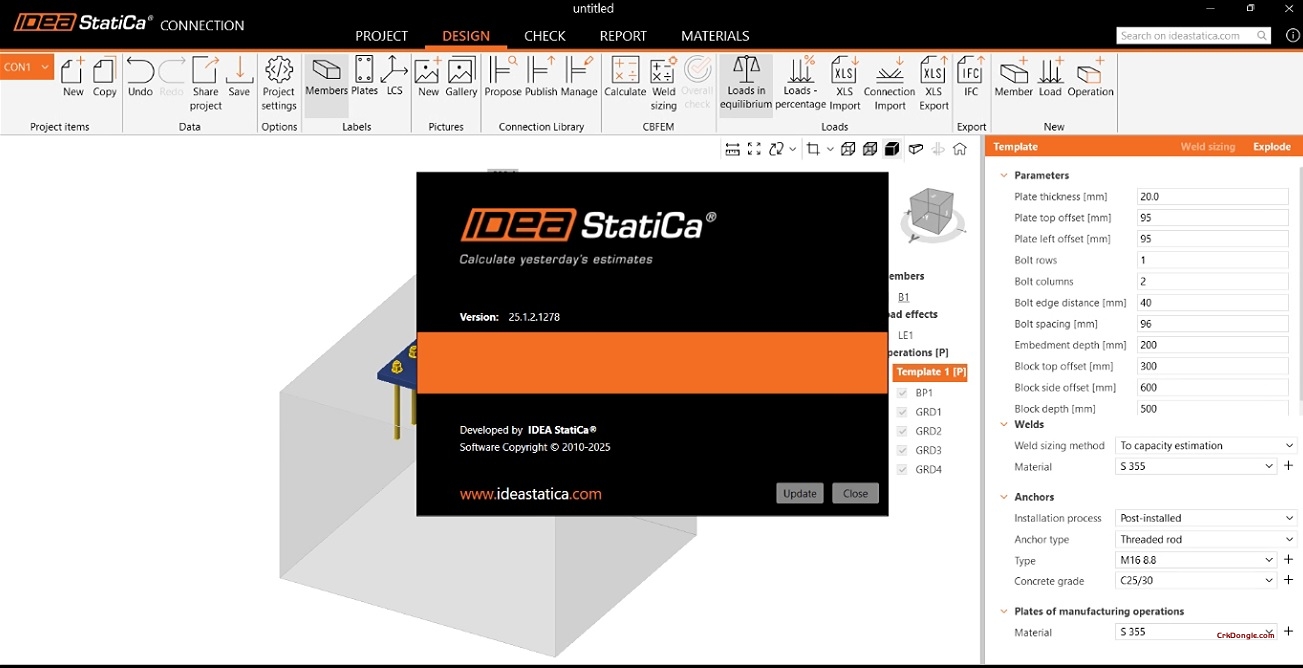Screen dimensions: 1303x668
Task: Click Propose in Connection Library
Action: click(x=503, y=77)
